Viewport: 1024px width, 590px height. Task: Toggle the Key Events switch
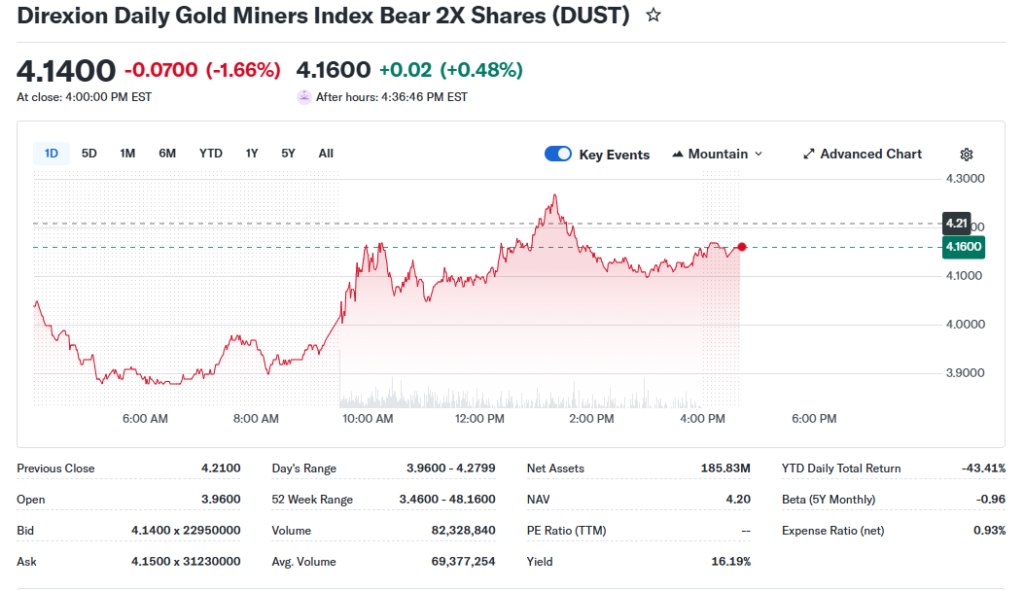point(558,154)
